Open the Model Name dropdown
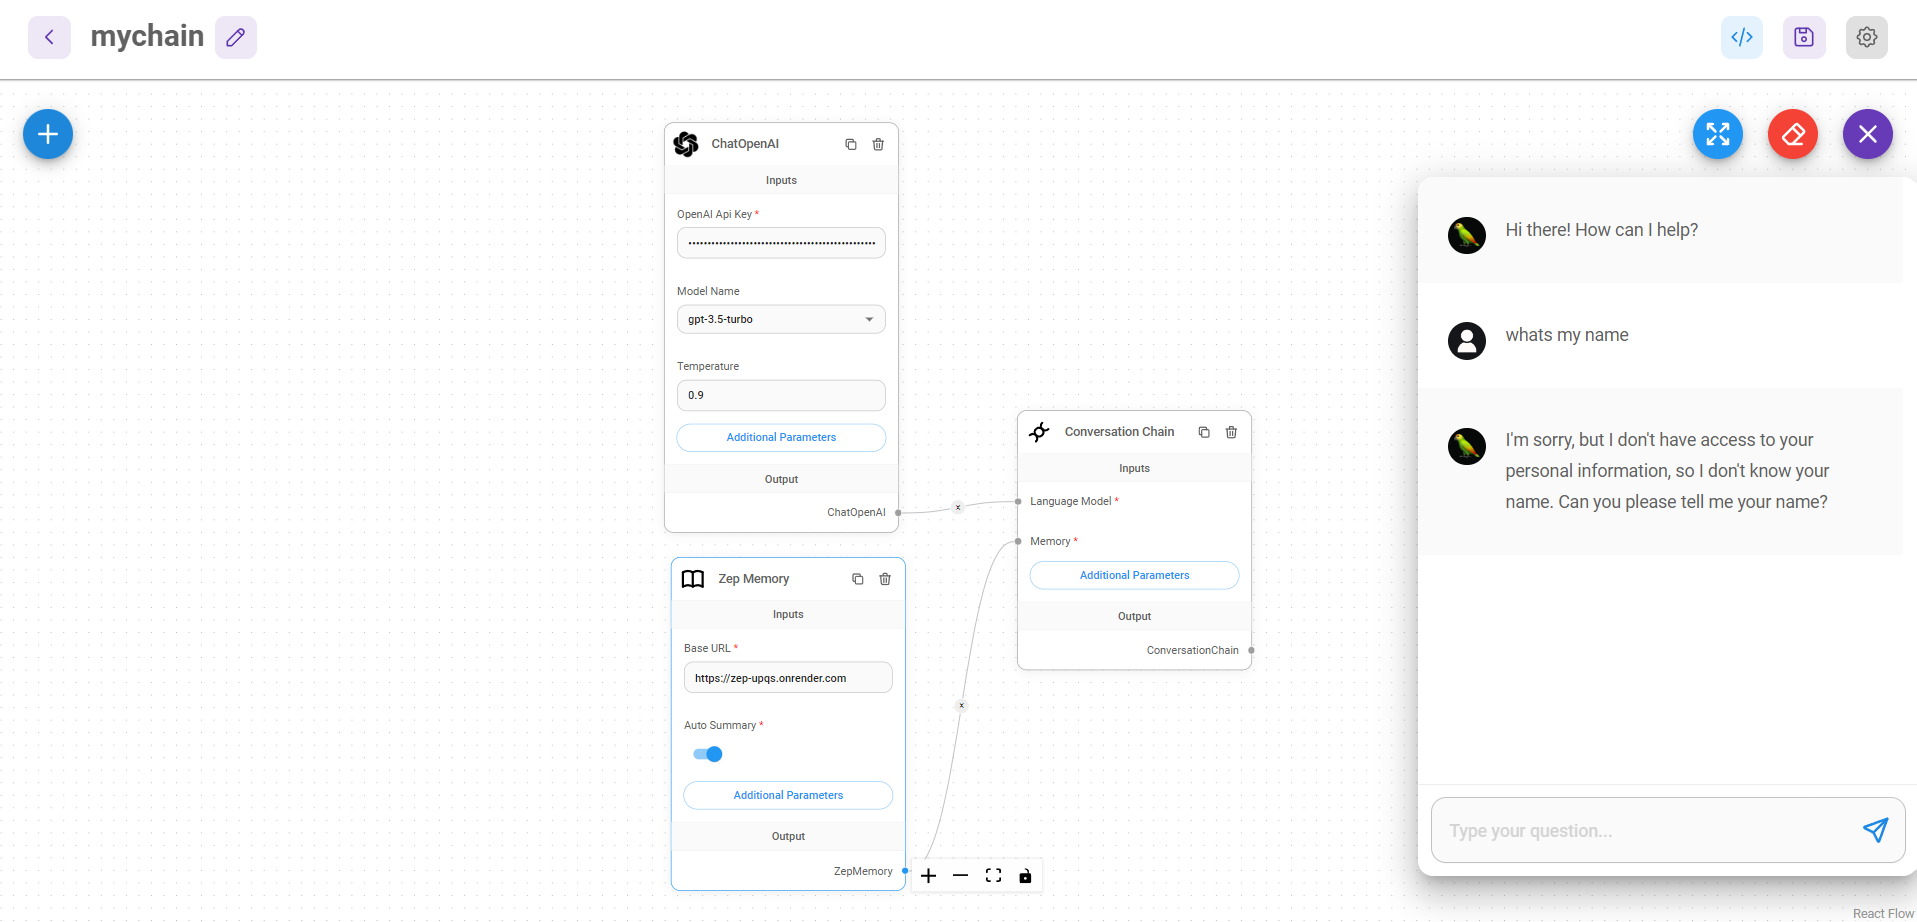This screenshot has height=922, width=1917. pos(781,319)
